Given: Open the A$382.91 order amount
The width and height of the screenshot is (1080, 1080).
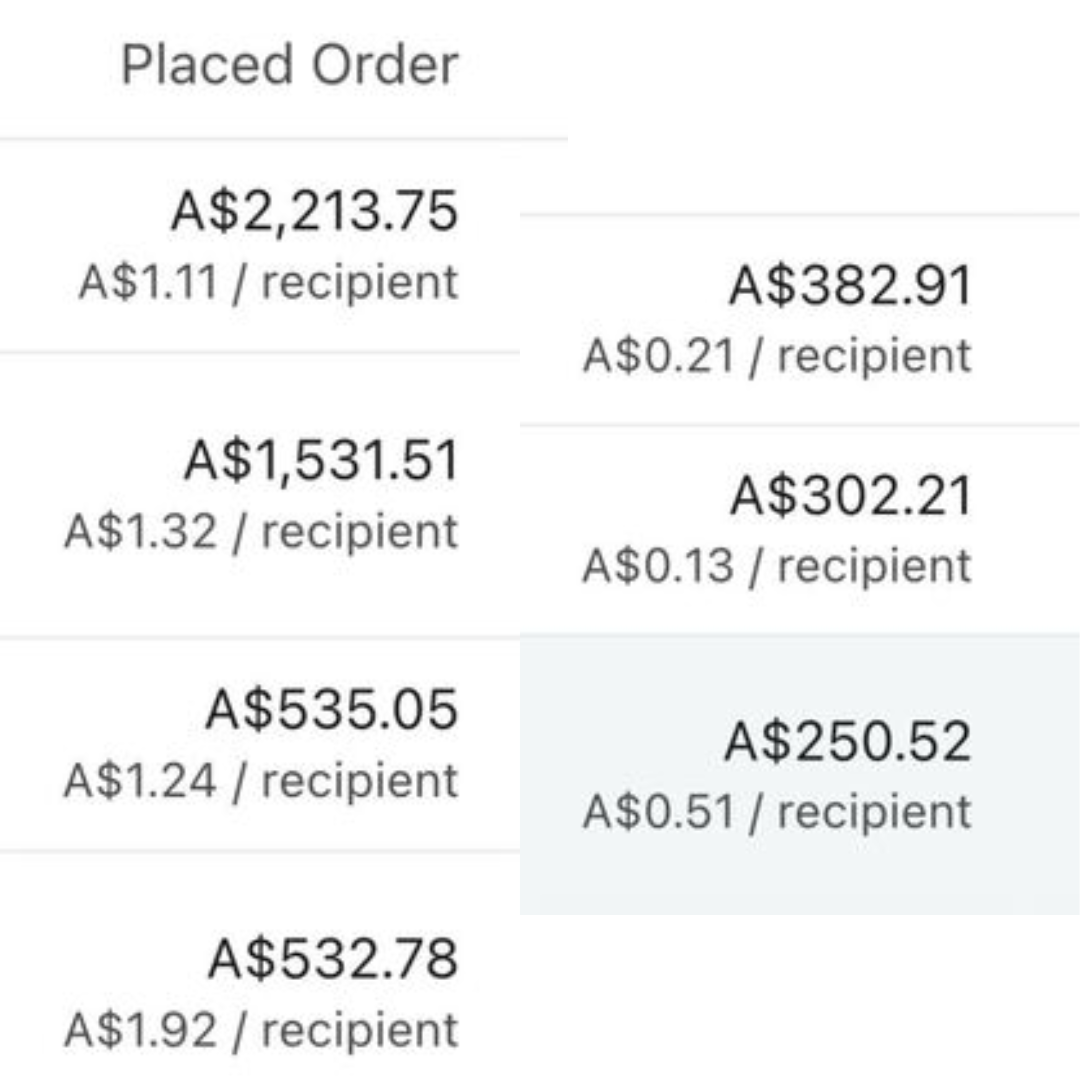Looking at the screenshot, I should click(x=850, y=286).
